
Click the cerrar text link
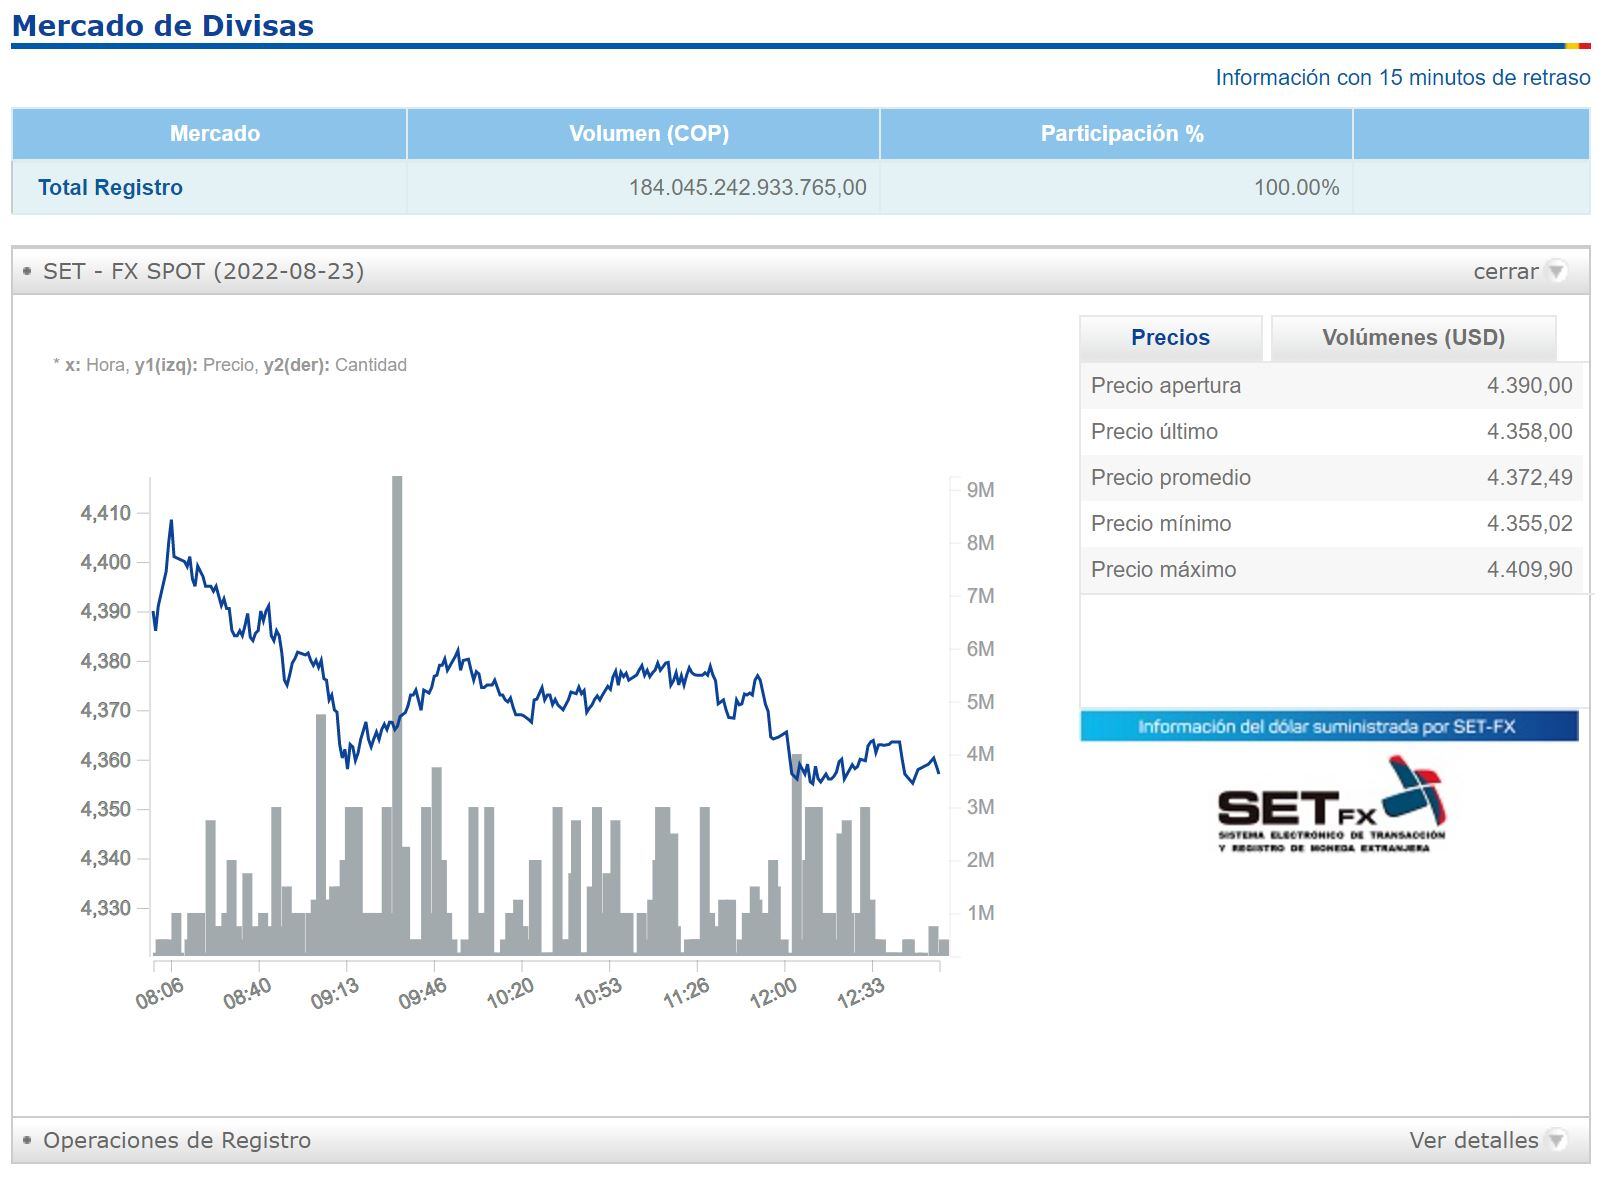point(1505,271)
